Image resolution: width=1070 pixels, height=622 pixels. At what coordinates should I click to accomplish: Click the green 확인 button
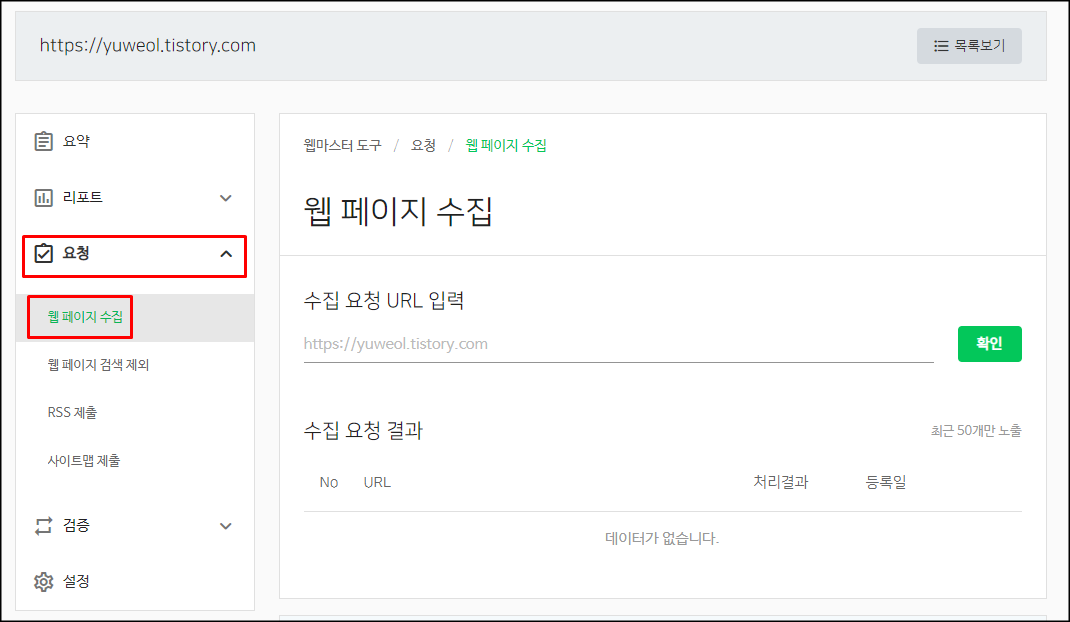(x=989, y=343)
